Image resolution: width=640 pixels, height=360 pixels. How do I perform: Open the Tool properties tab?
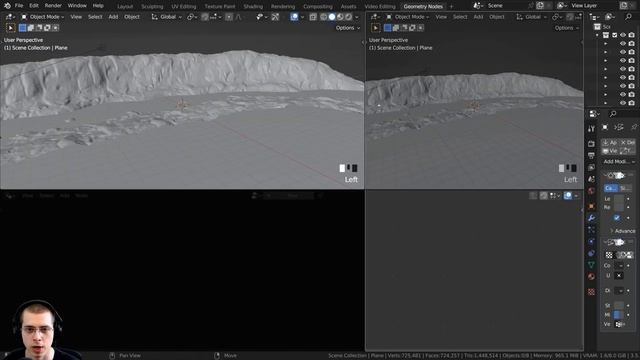591,129
